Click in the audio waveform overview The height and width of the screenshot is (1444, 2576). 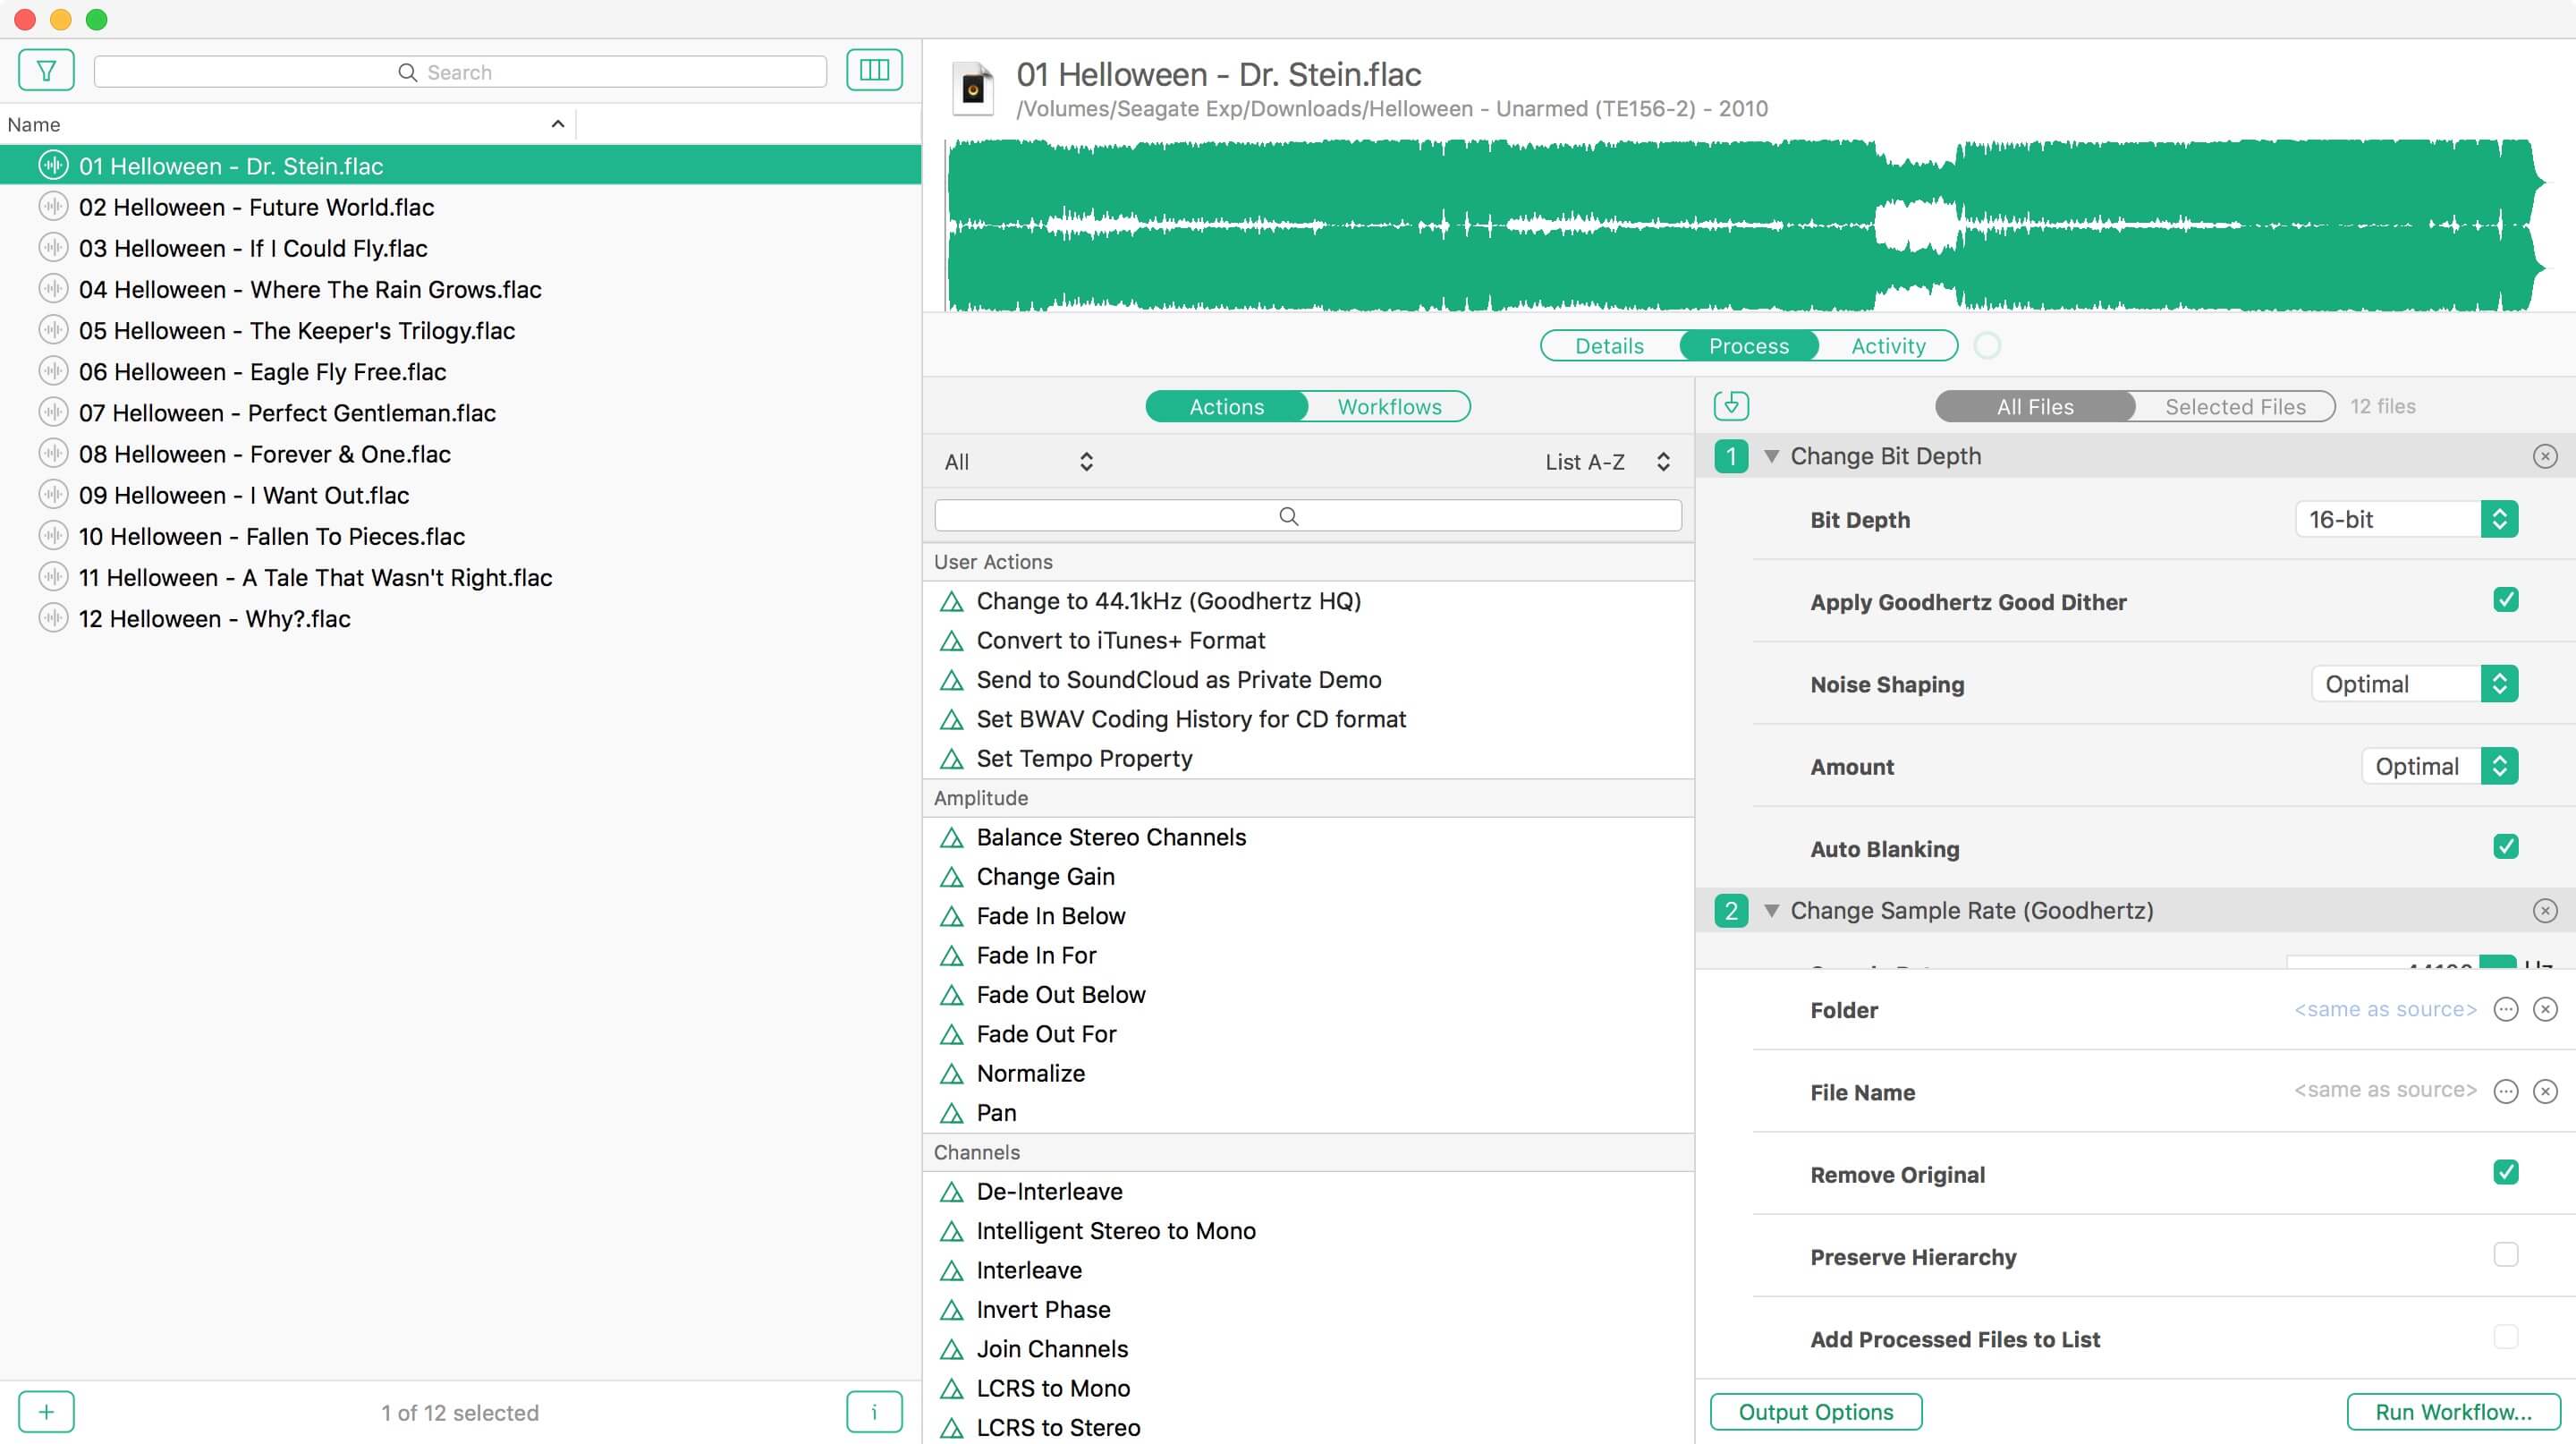[1745, 225]
